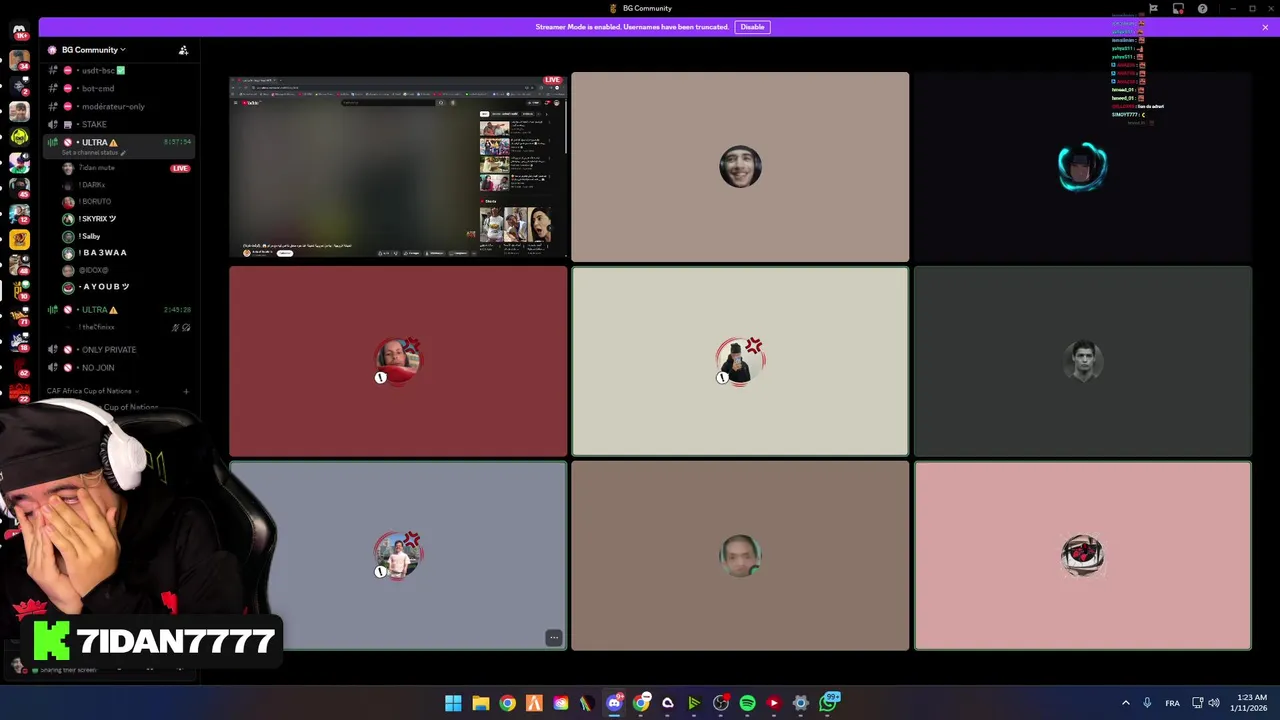Screen dimensions: 1280x720
Task: Join the second ULTRA voice channel
Action: tap(119, 310)
